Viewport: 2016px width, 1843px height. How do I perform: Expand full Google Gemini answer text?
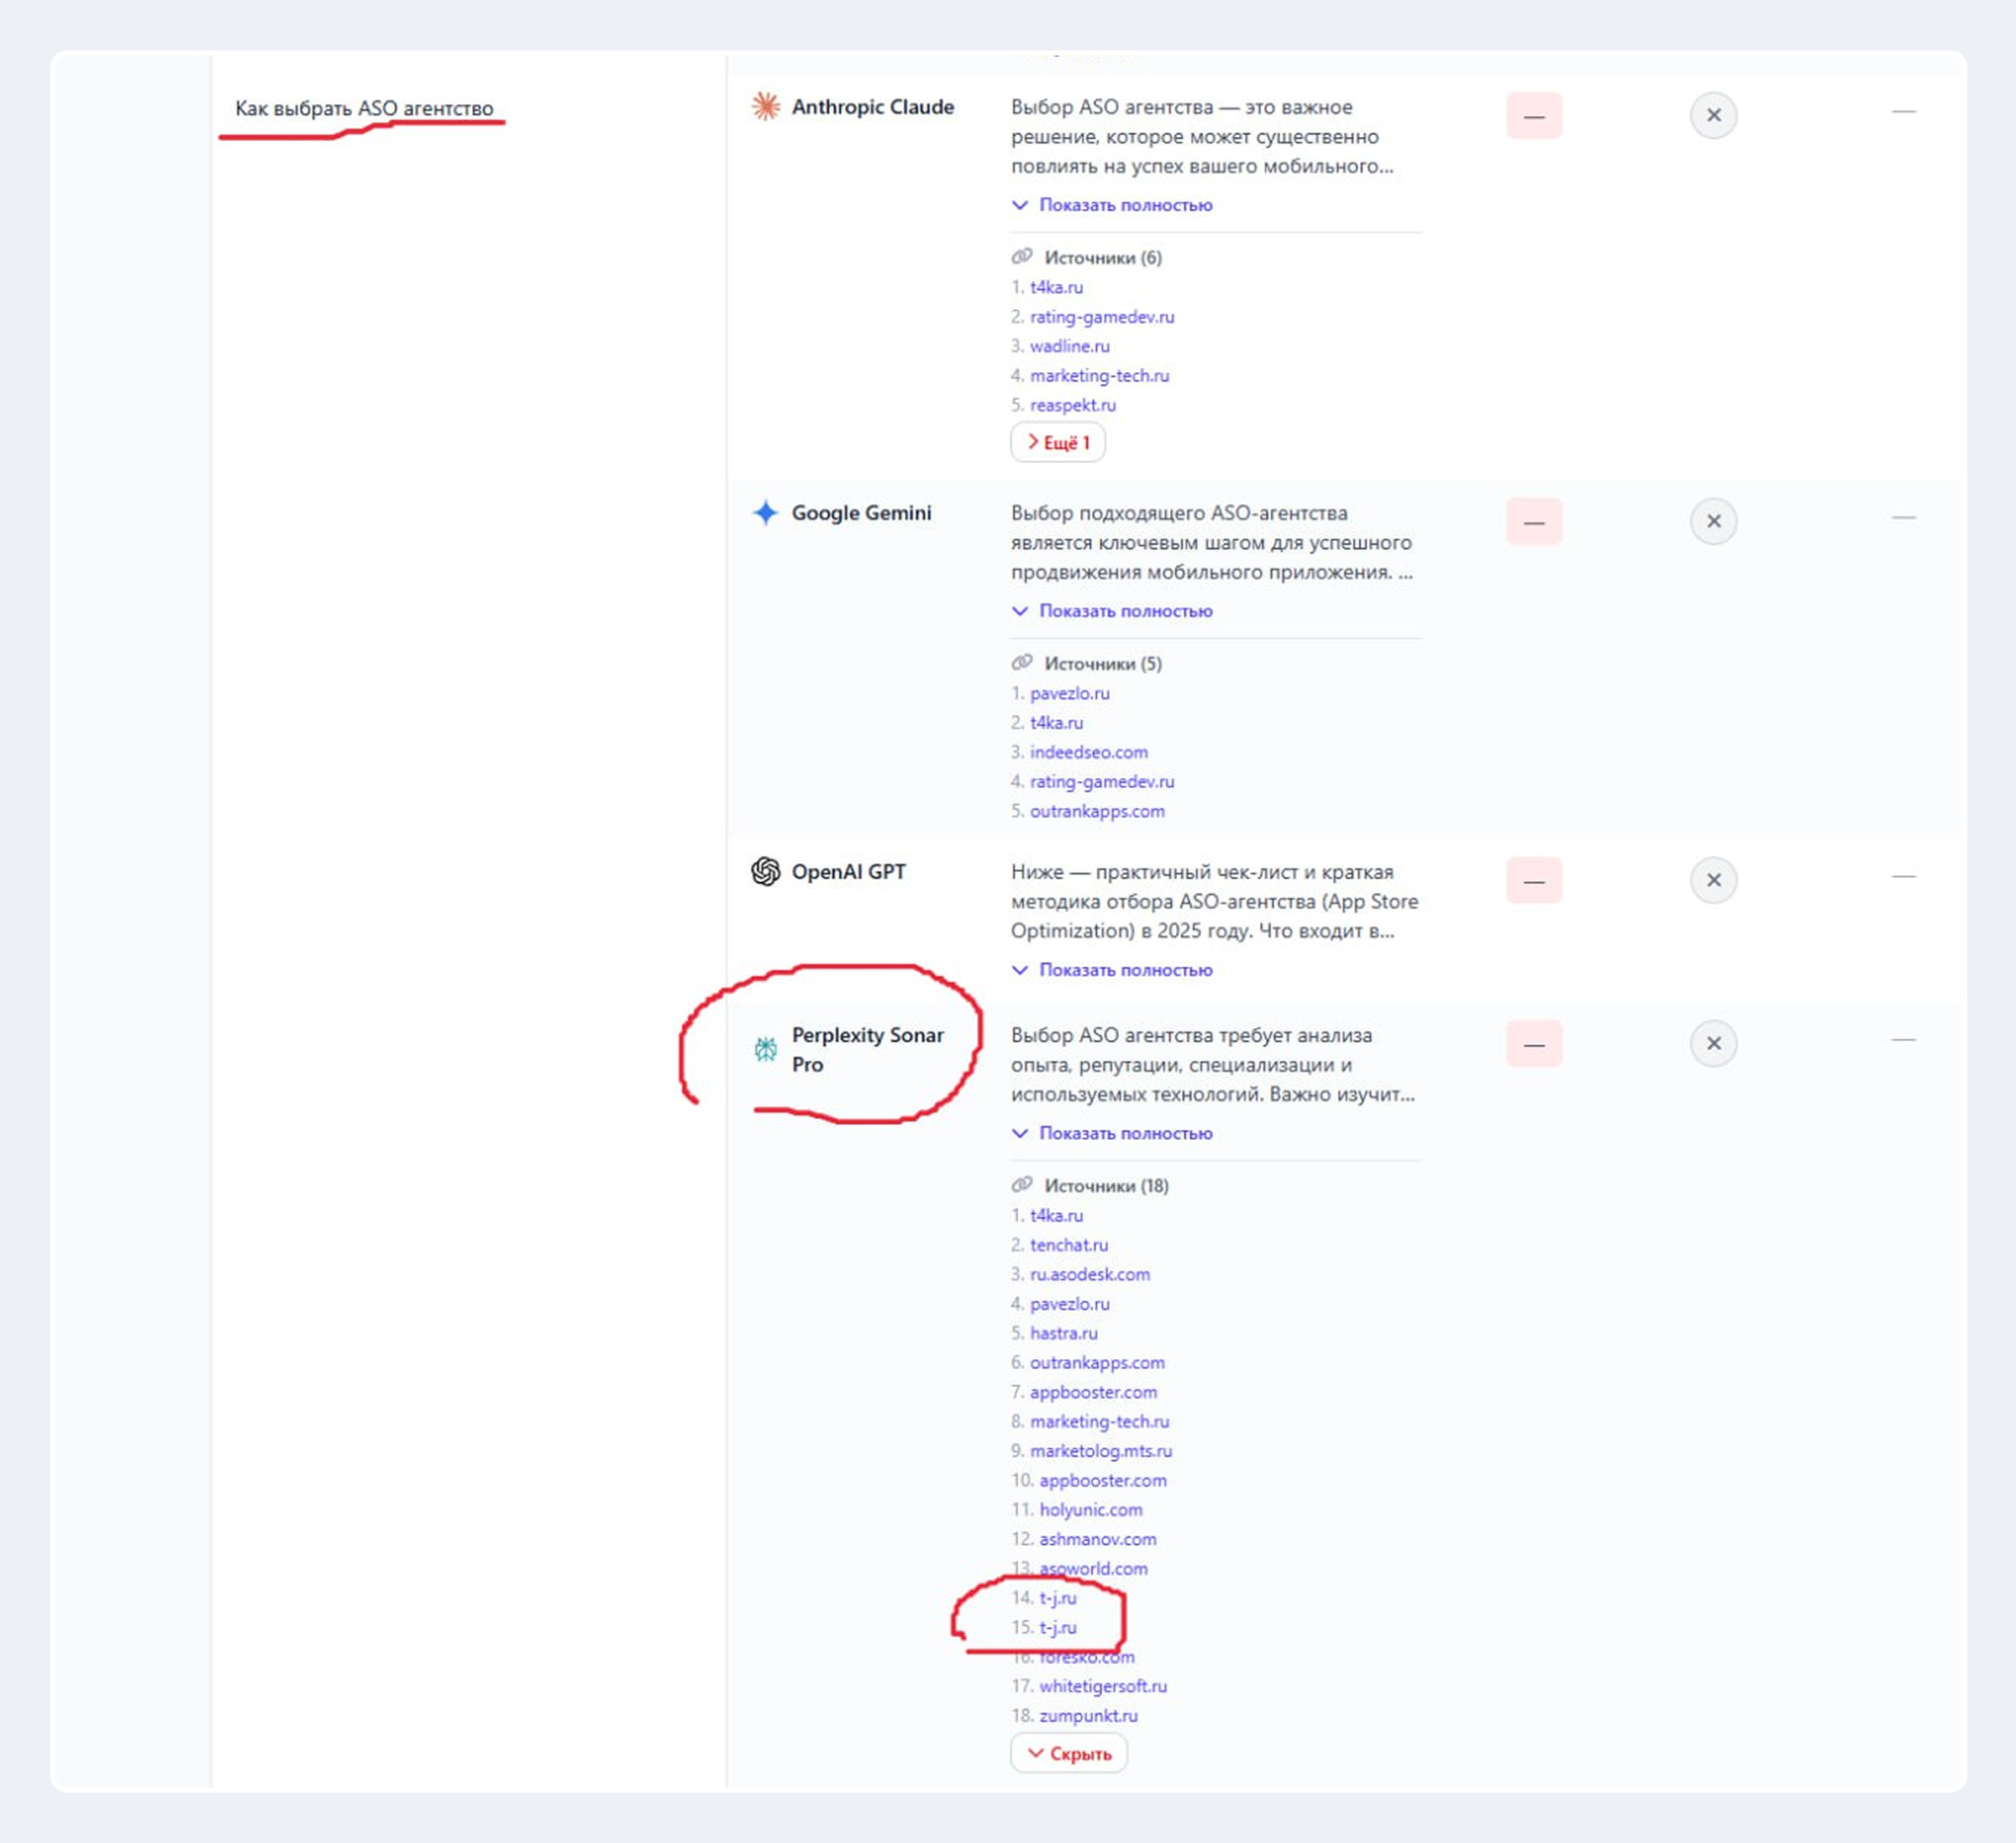click(1124, 611)
